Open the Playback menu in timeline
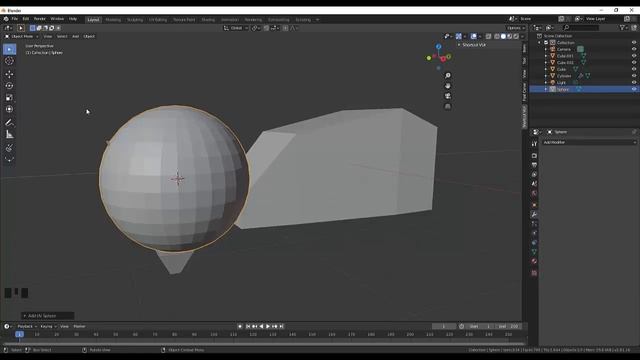Image resolution: width=640 pixels, height=360 pixels. [x=27, y=327]
